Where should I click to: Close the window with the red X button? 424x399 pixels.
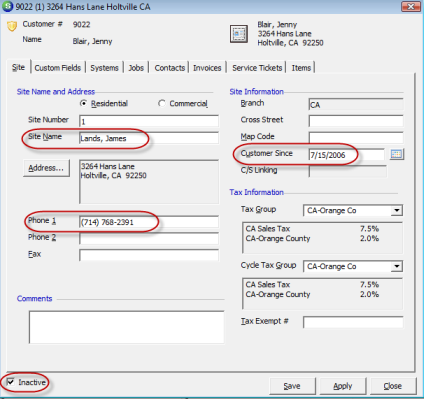click(x=411, y=7)
